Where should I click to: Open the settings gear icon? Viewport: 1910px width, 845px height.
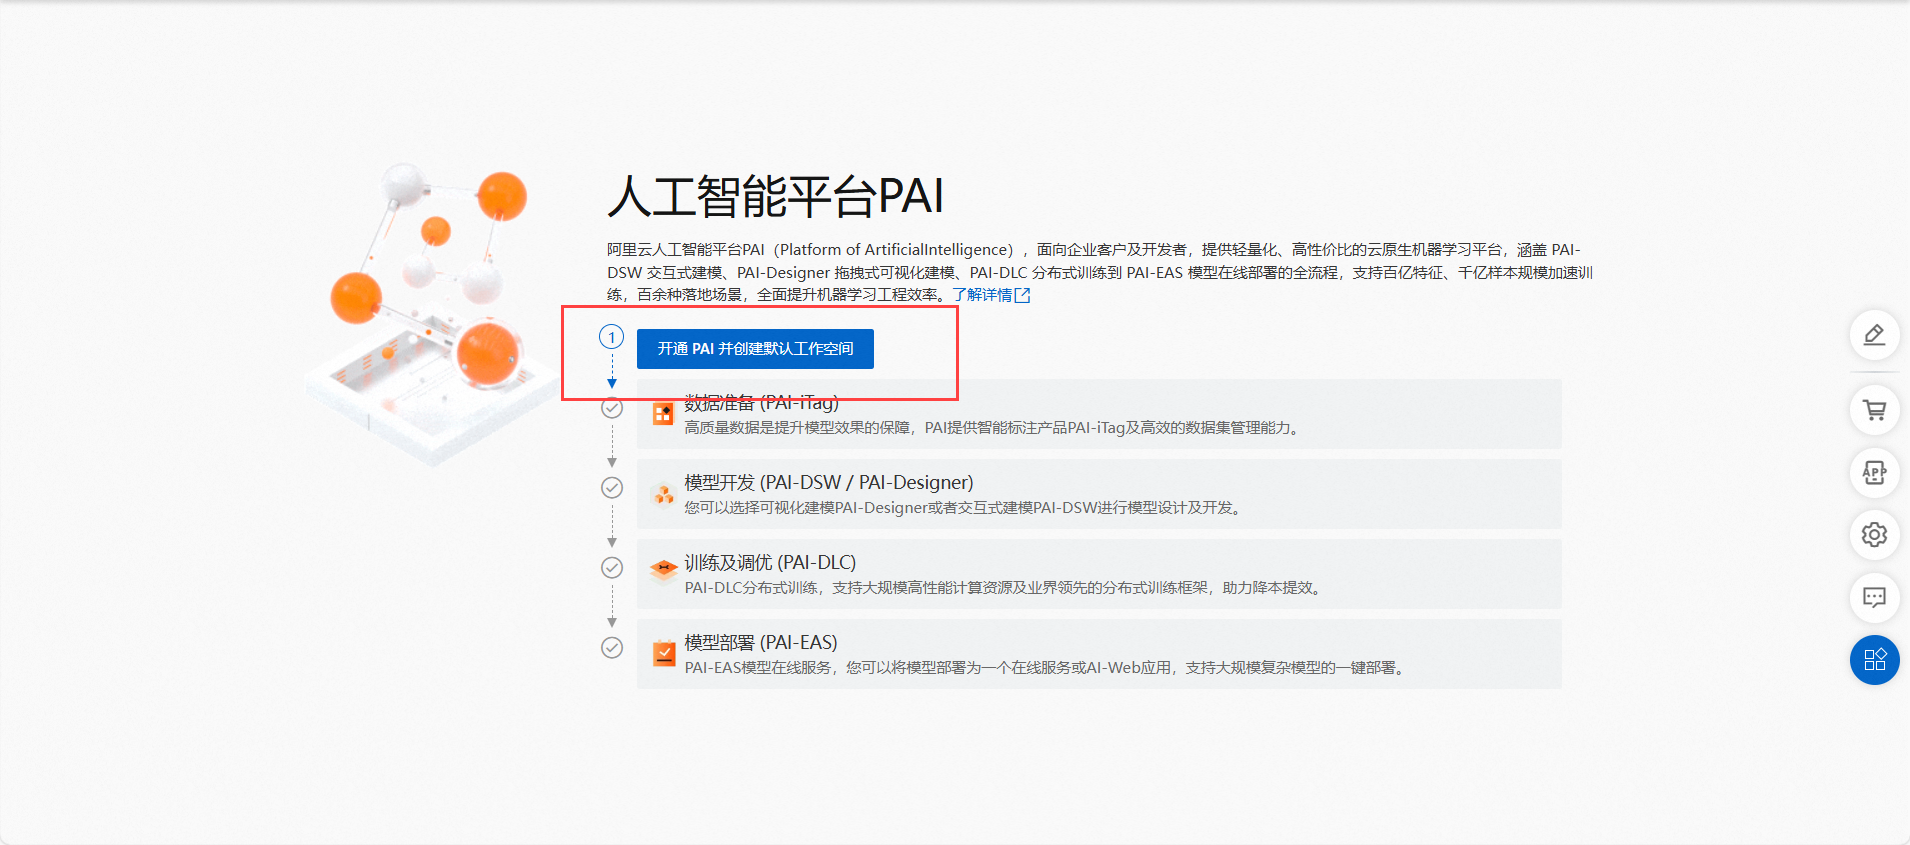(x=1874, y=535)
